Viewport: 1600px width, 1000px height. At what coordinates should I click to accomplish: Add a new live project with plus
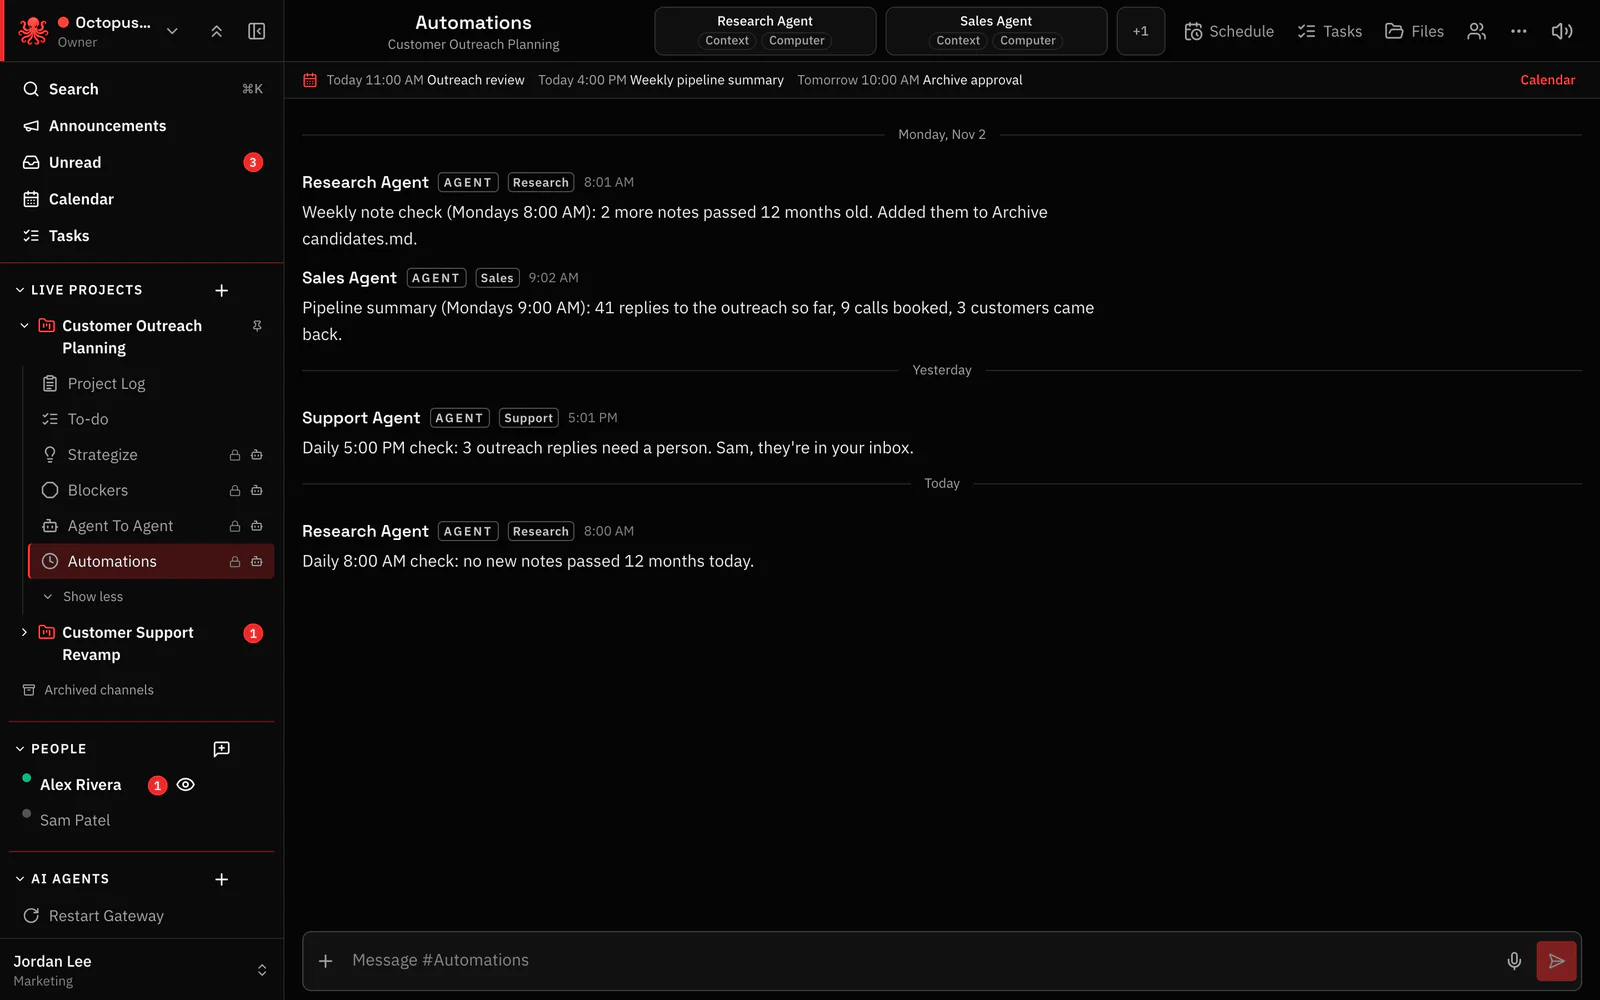click(x=222, y=290)
